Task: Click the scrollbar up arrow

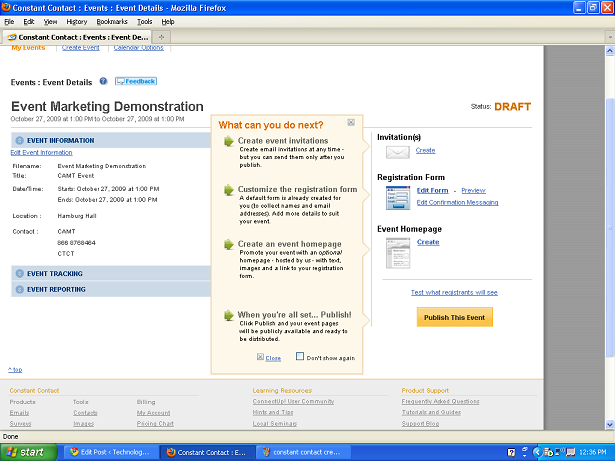Action: (610, 51)
